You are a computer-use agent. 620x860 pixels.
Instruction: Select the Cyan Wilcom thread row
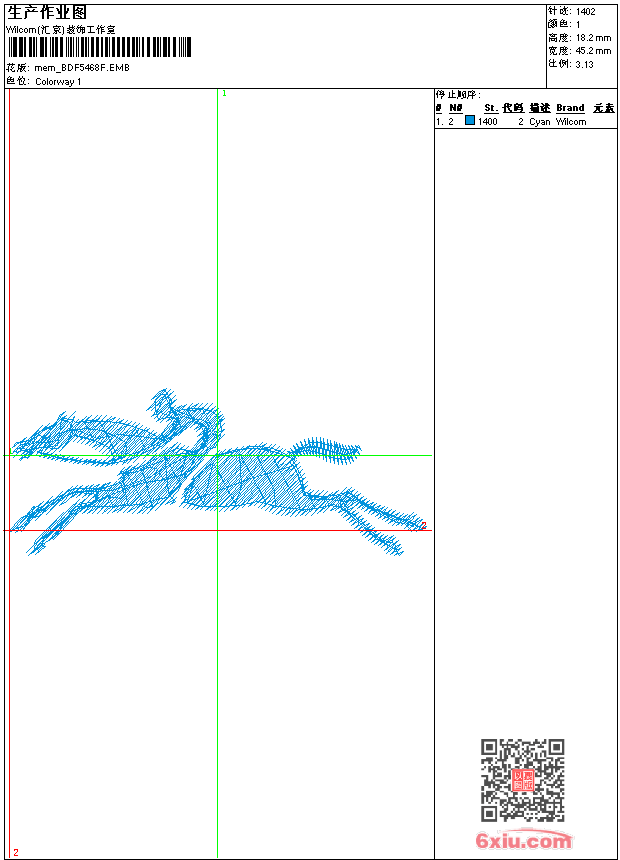coord(525,122)
